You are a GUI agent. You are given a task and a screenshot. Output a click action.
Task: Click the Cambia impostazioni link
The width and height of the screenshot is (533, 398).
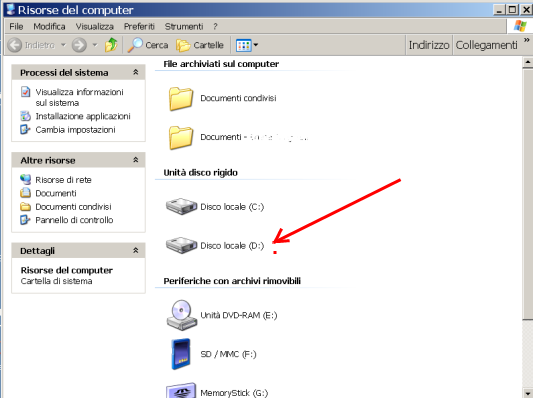pos(75,130)
